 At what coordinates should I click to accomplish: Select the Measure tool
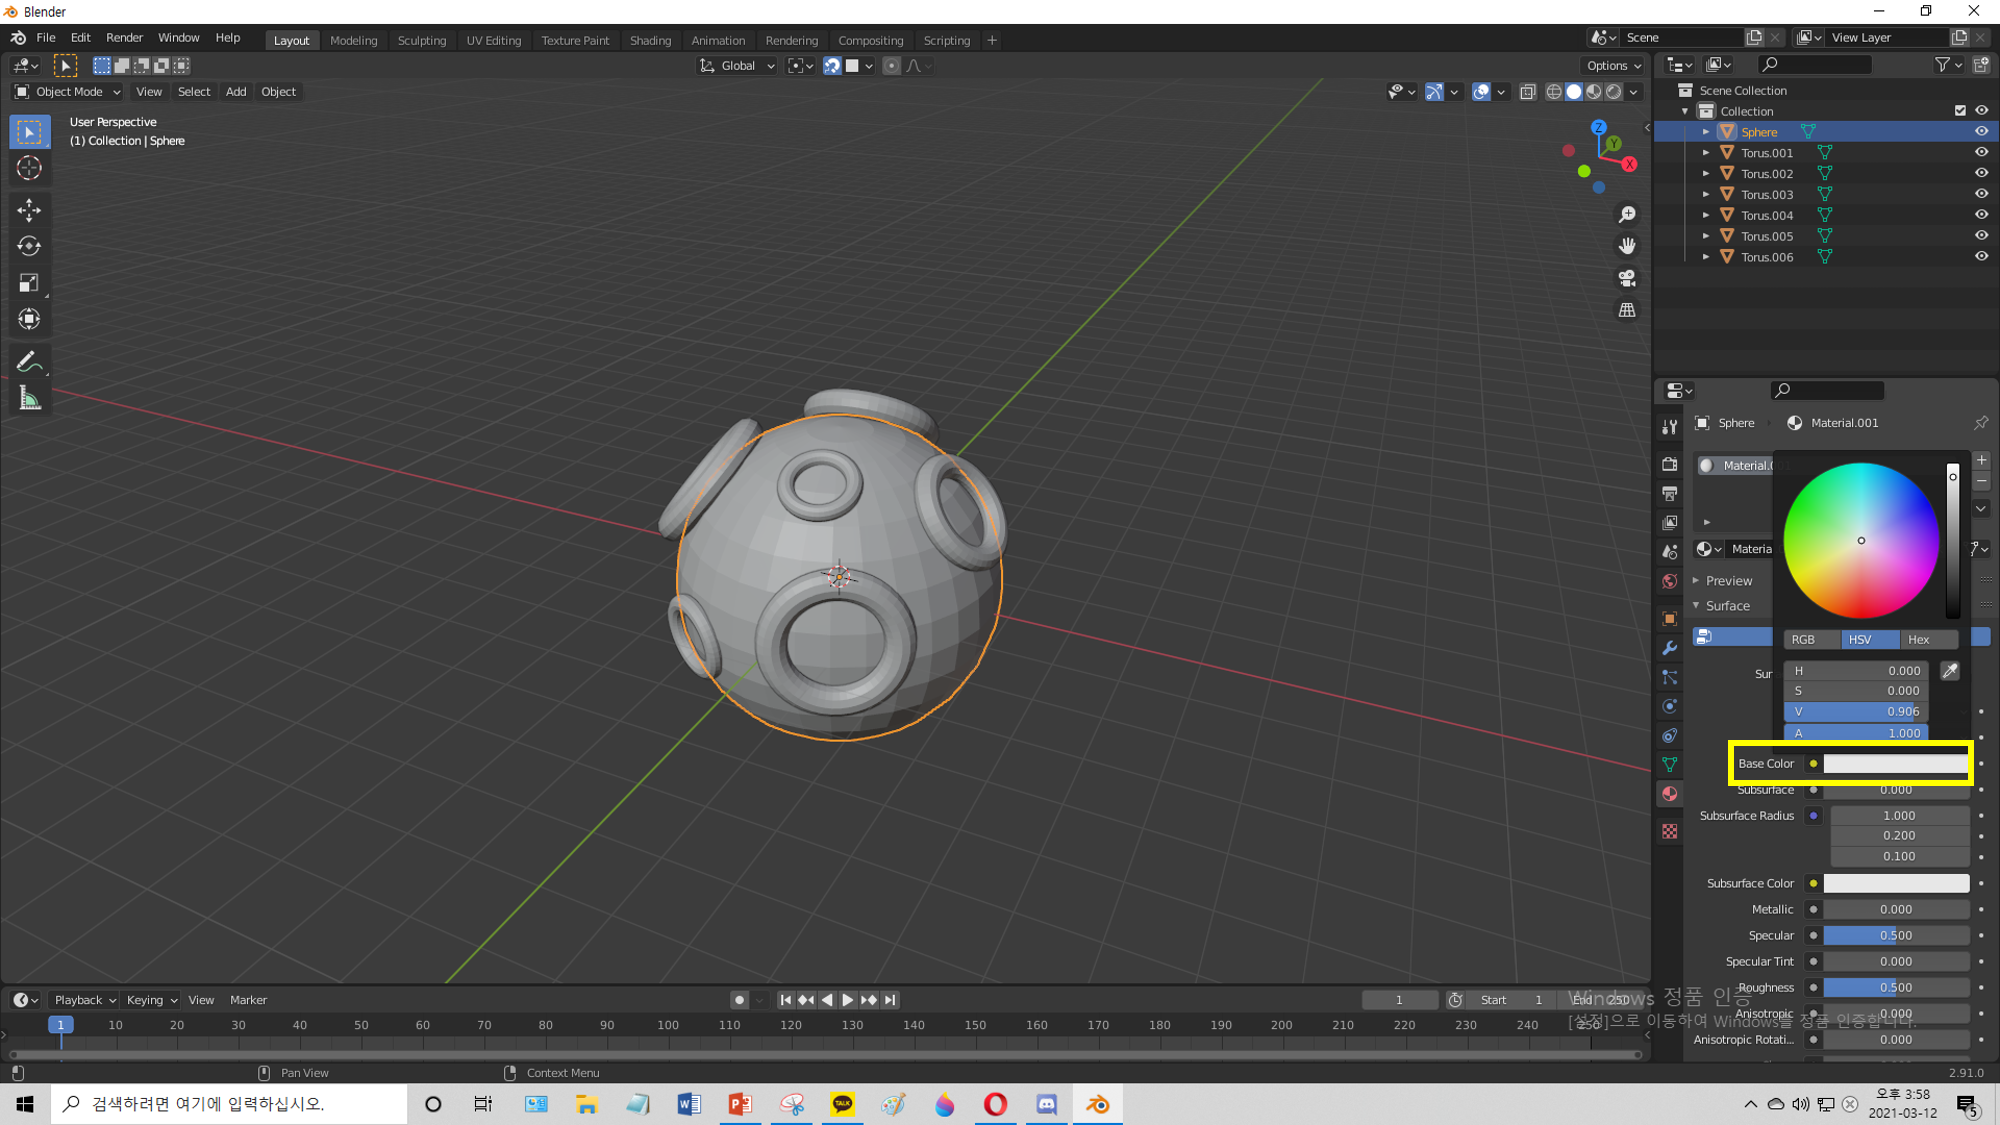(x=29, y=399)
